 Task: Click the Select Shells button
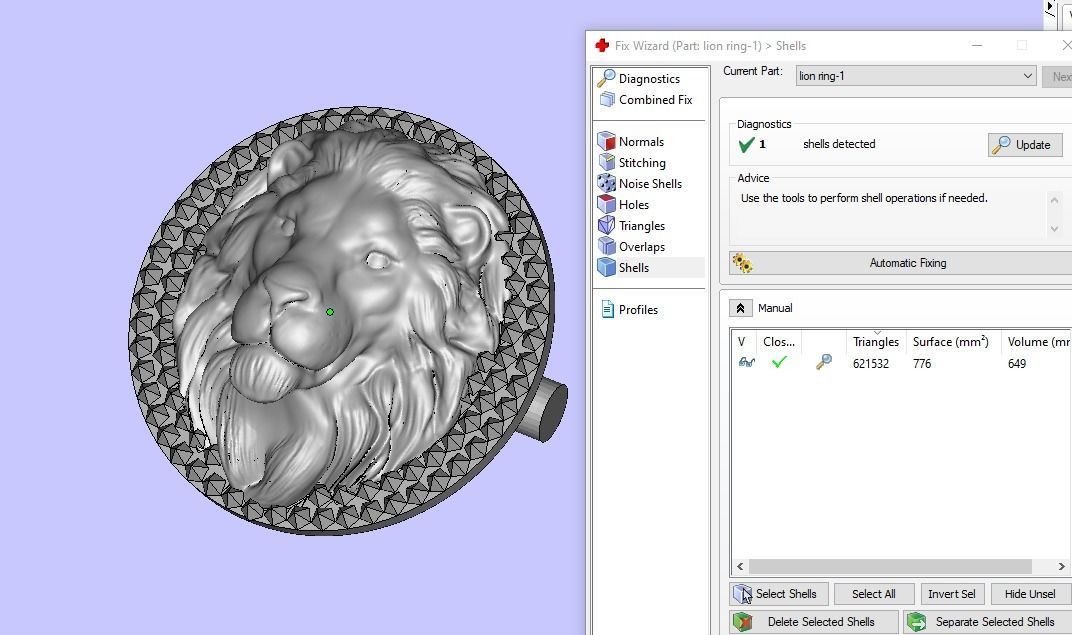[779, 594]
